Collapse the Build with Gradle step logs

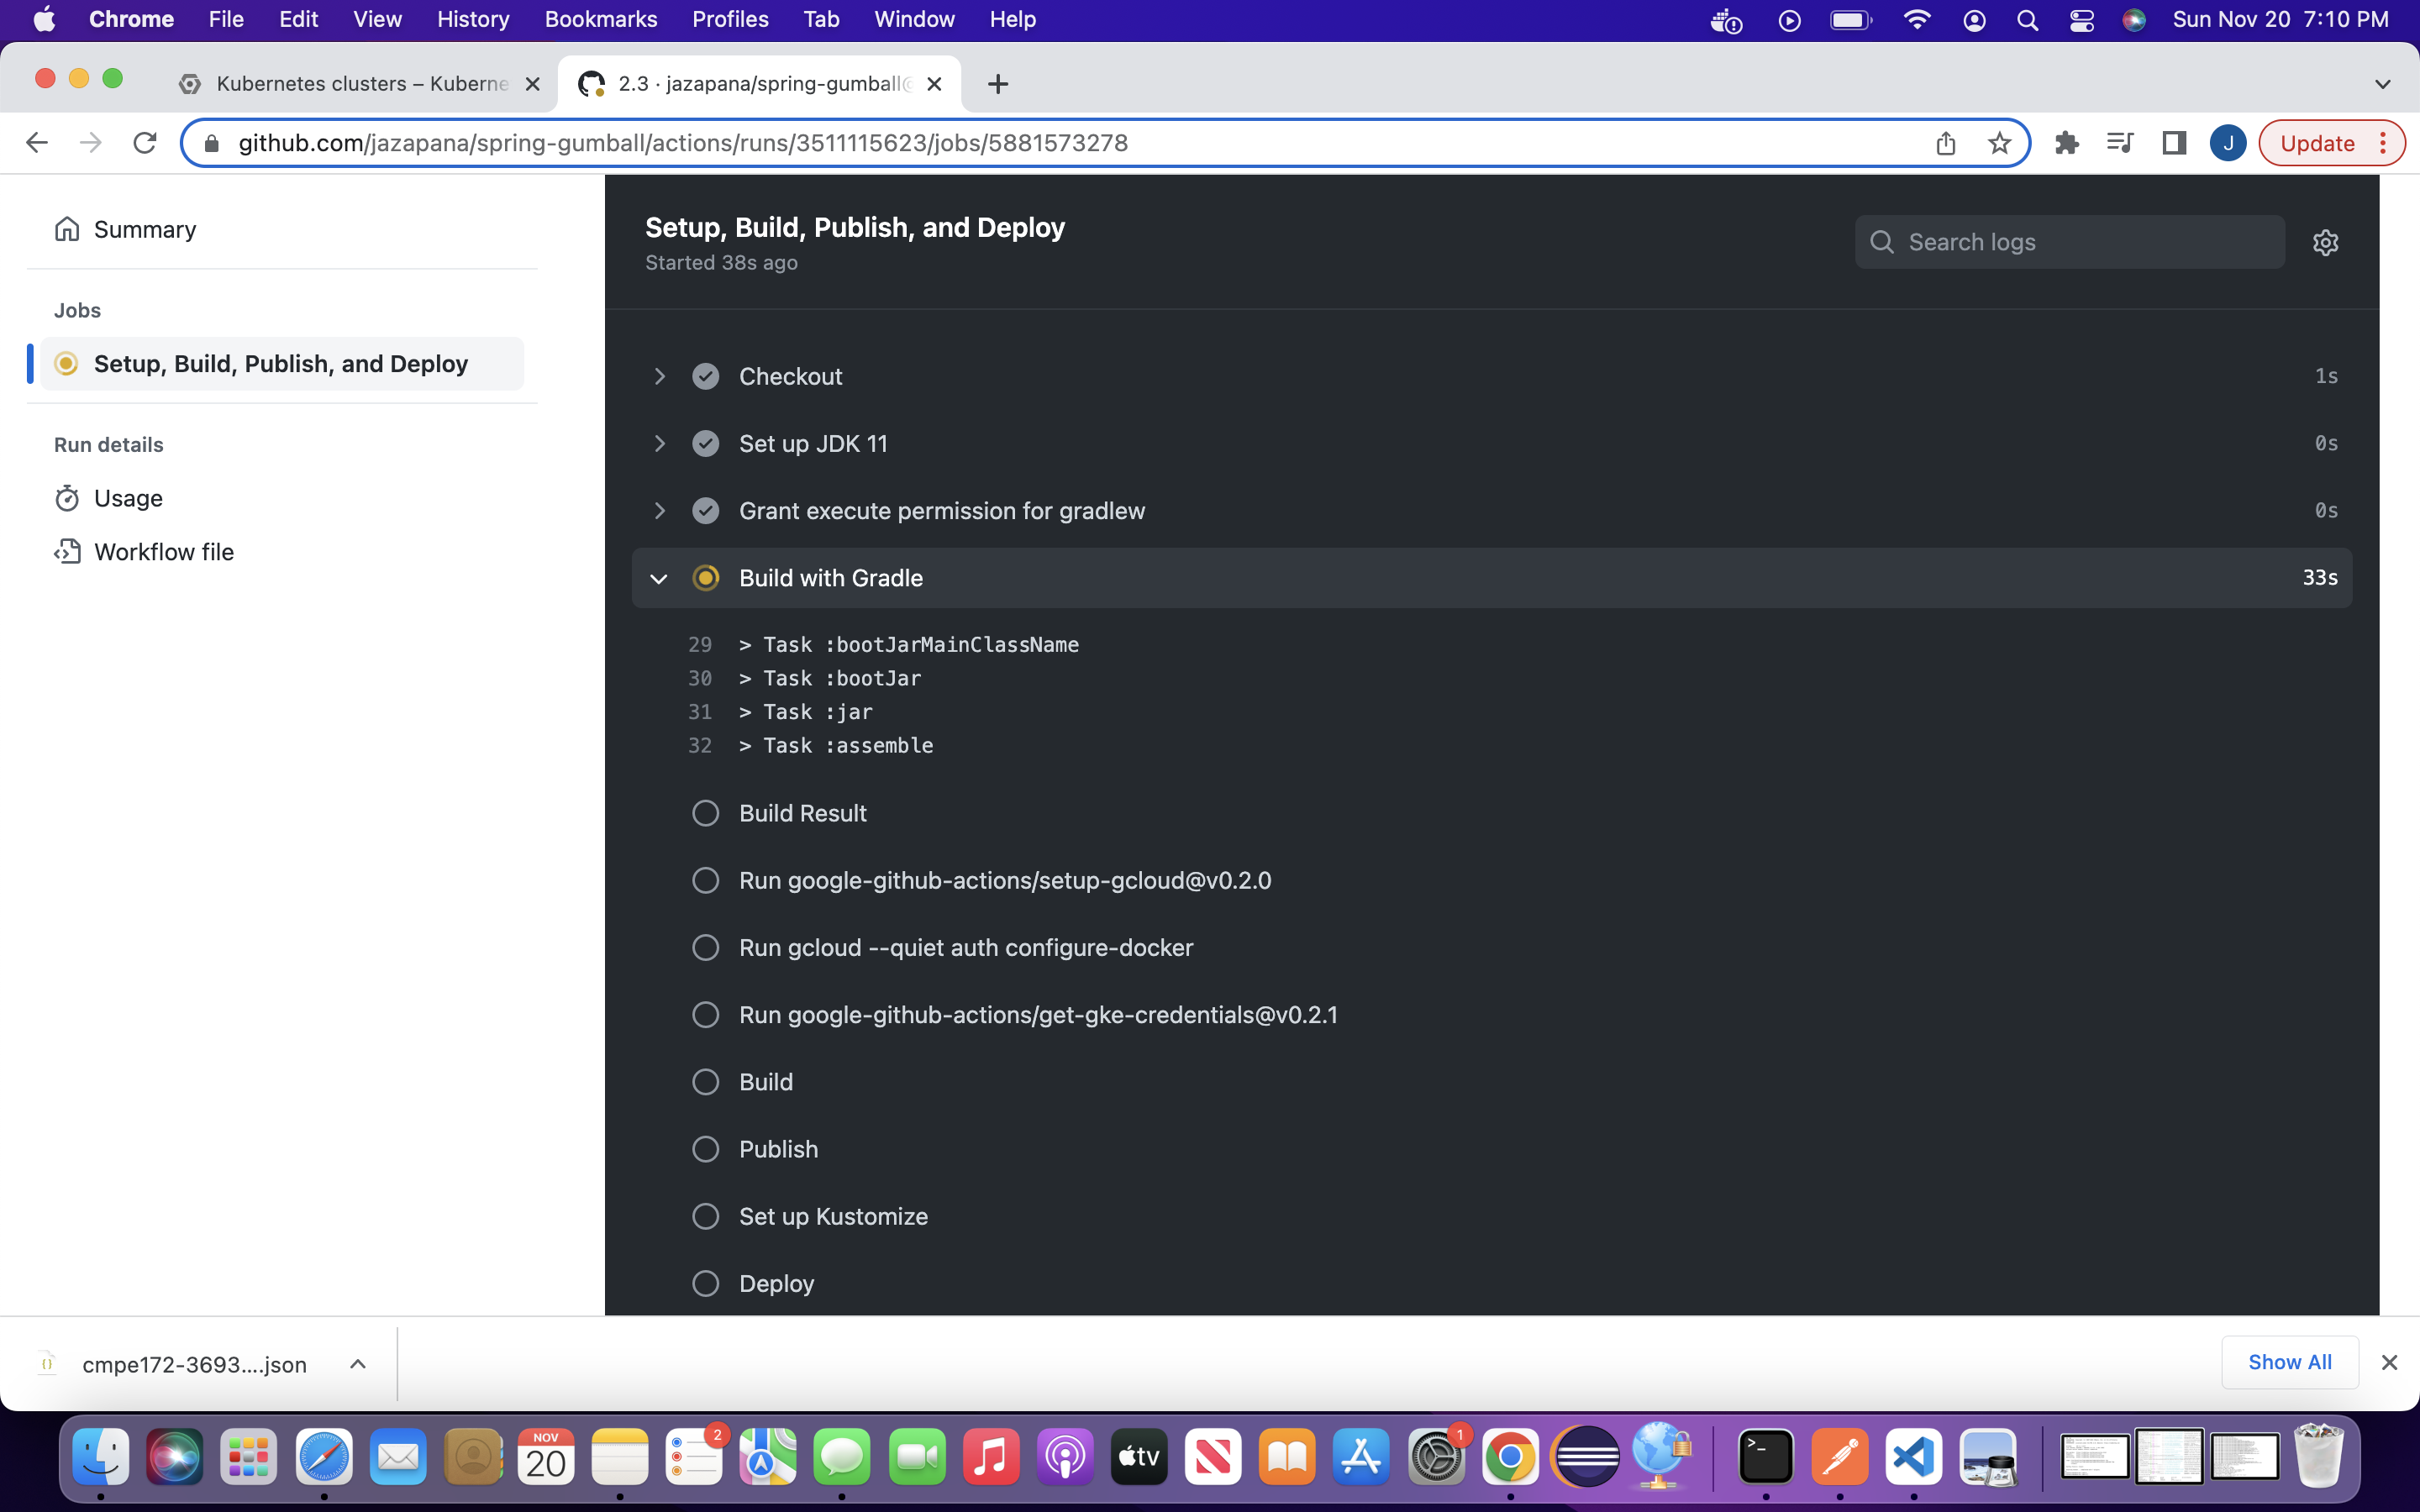660,578
